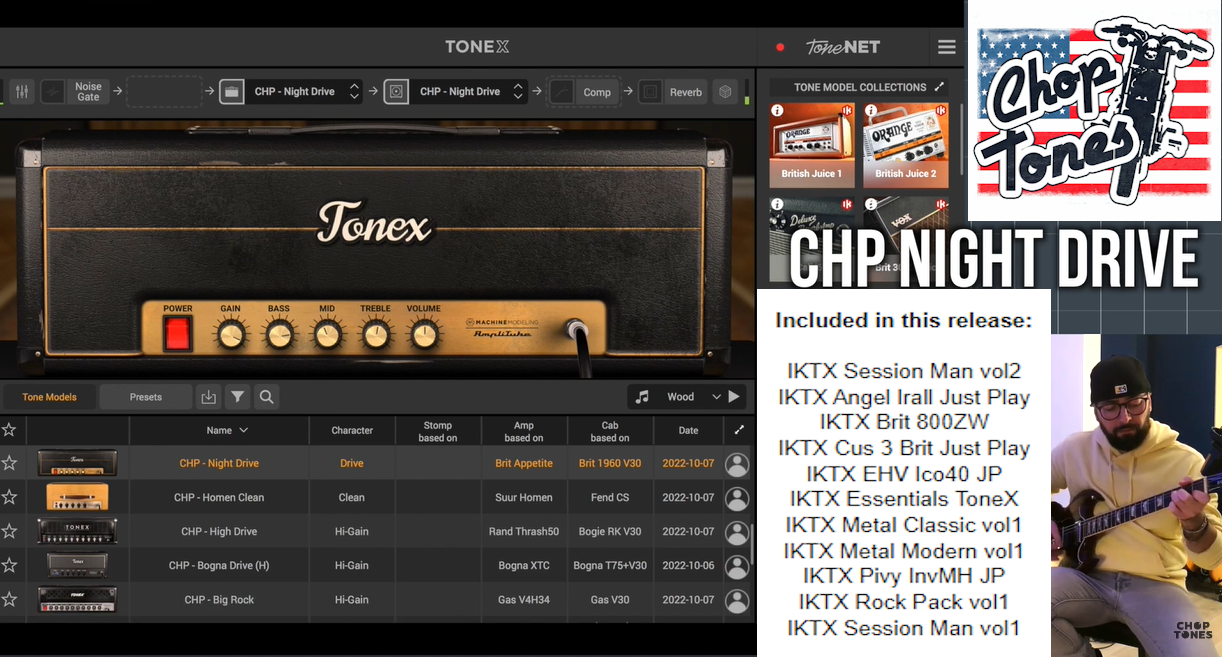Click the Reverb square icon

(x=651, y=92)
